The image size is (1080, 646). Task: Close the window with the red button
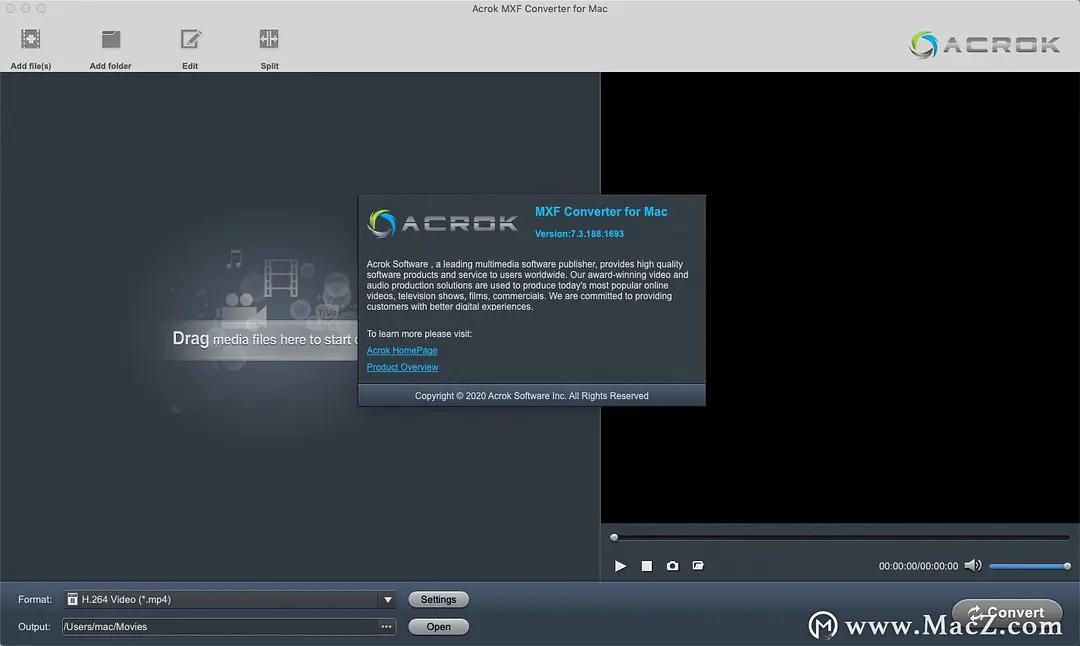10,8
